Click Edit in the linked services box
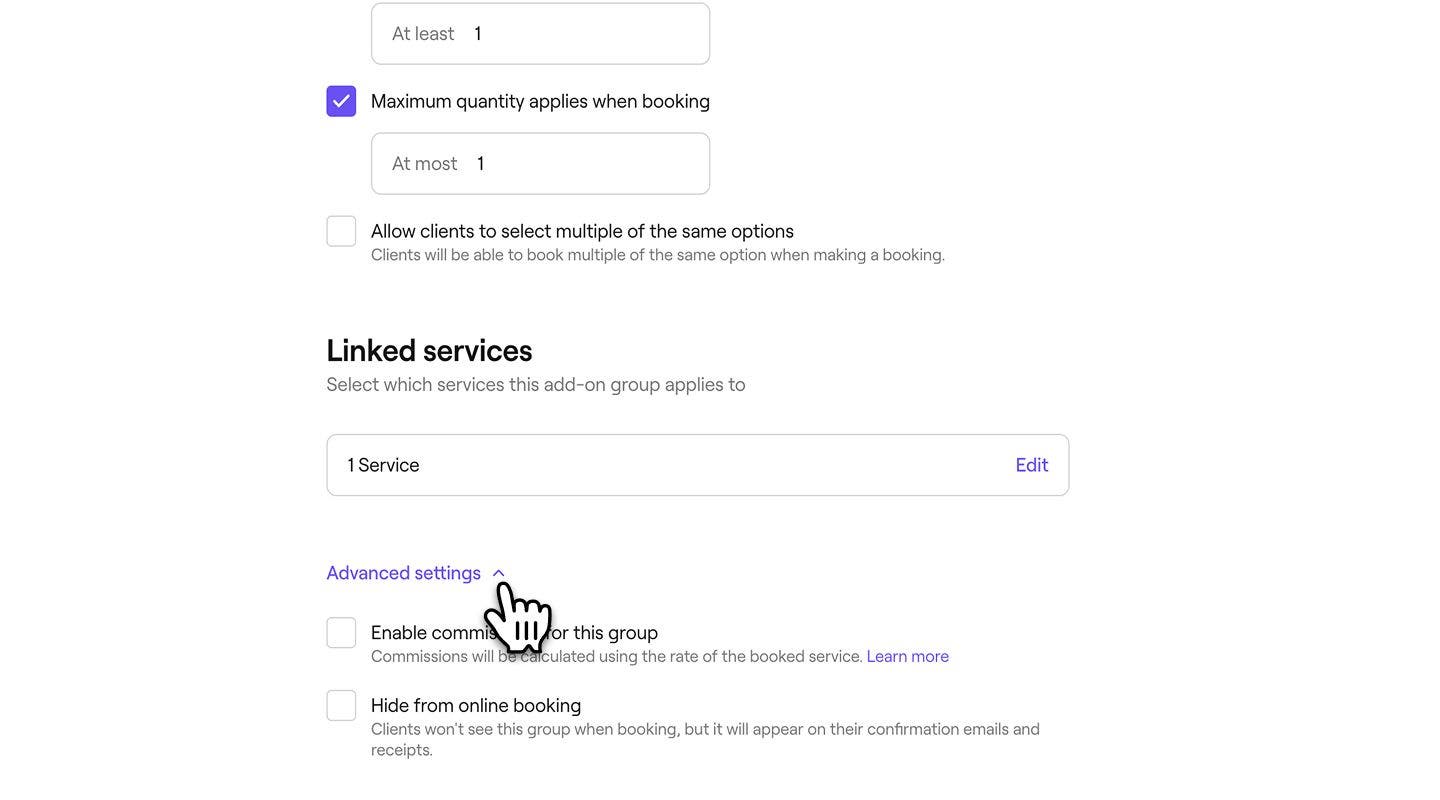The width and height of the screenshot is (1440, 800). coord(1031,465)
